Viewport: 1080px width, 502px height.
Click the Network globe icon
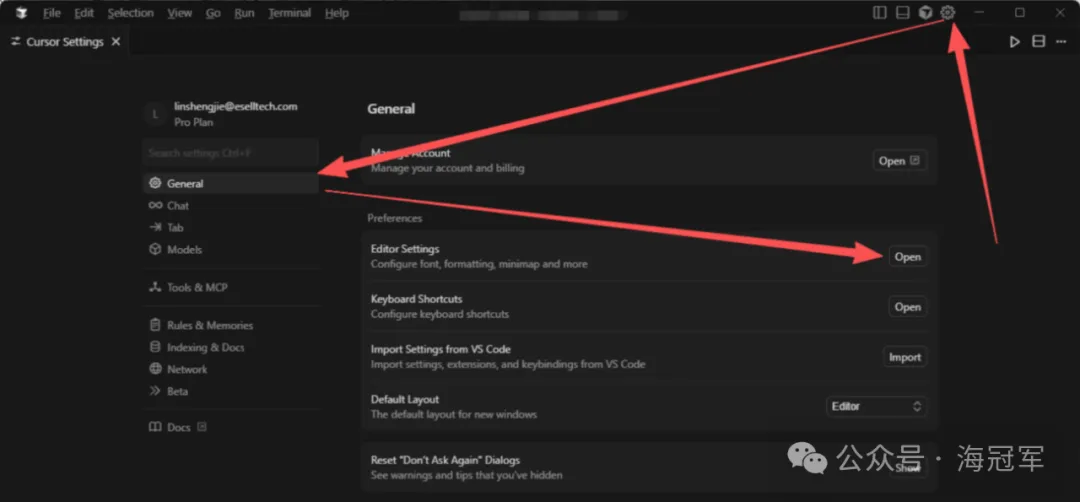point(155,369)
